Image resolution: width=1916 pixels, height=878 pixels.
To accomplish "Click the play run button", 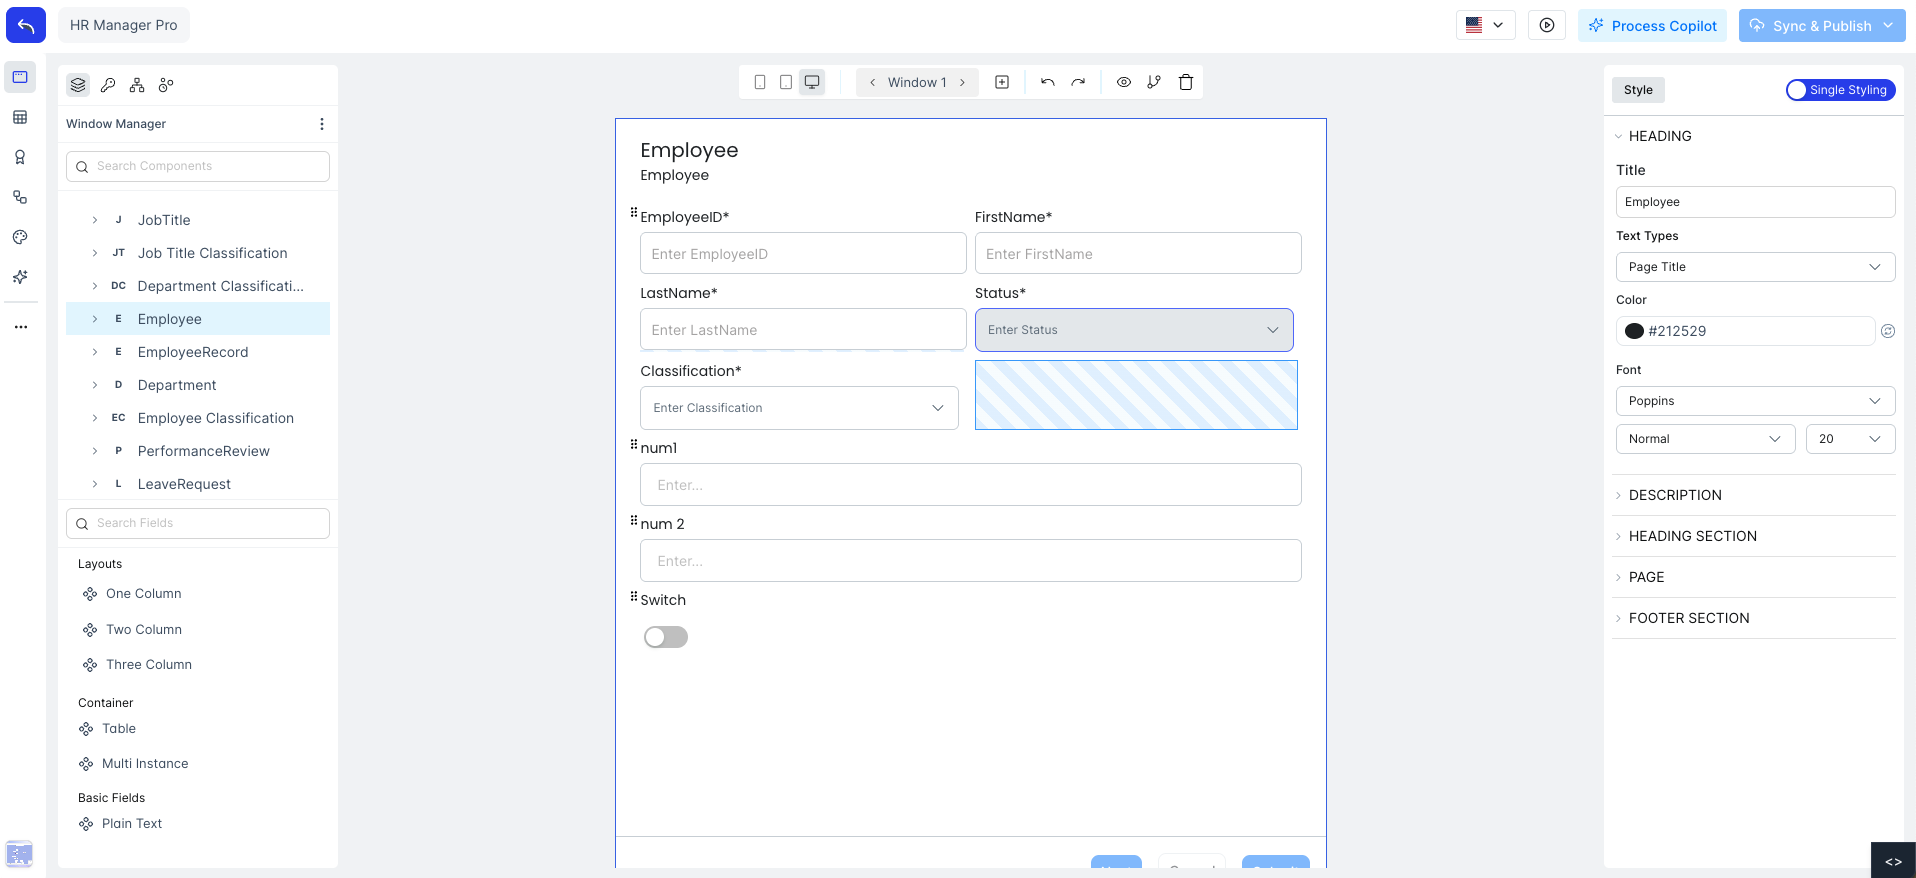I will (x=1547, y=25).
